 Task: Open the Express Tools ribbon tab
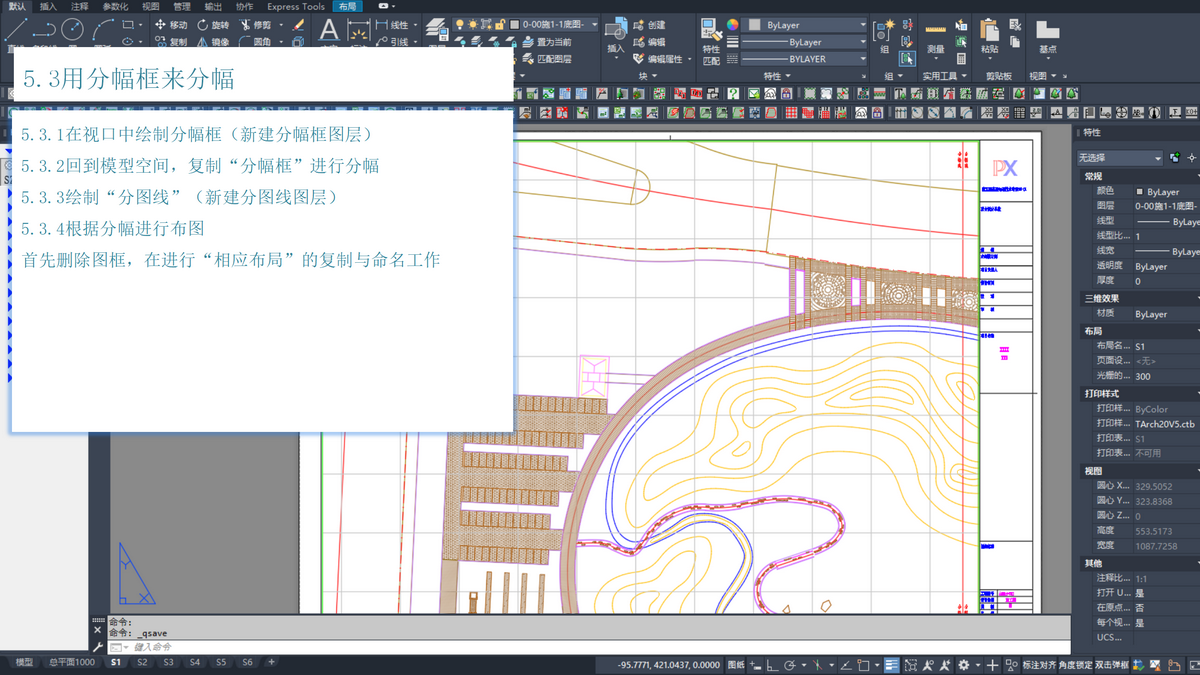coord(295,6)
